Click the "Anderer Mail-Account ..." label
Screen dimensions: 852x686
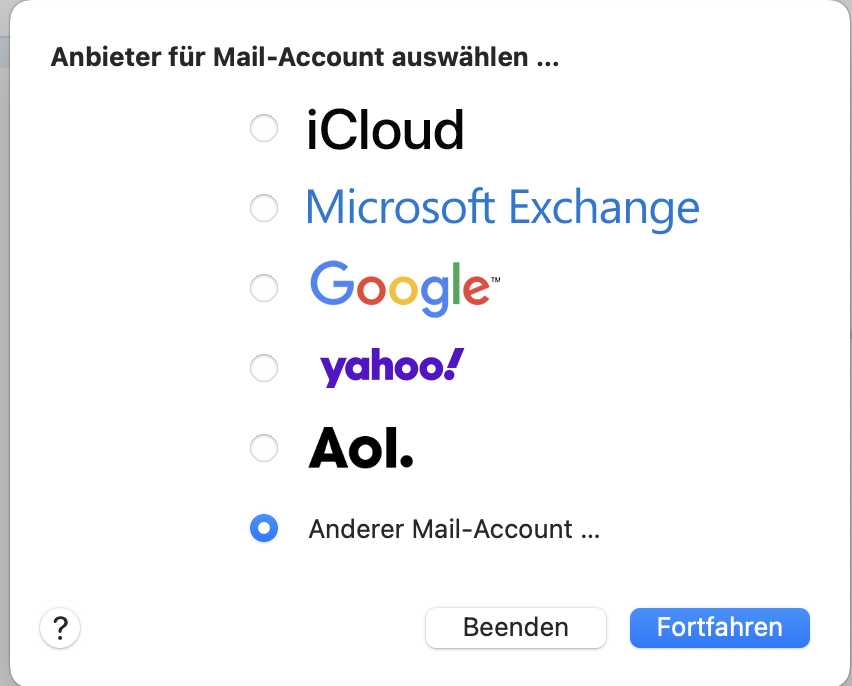(454, 529)
